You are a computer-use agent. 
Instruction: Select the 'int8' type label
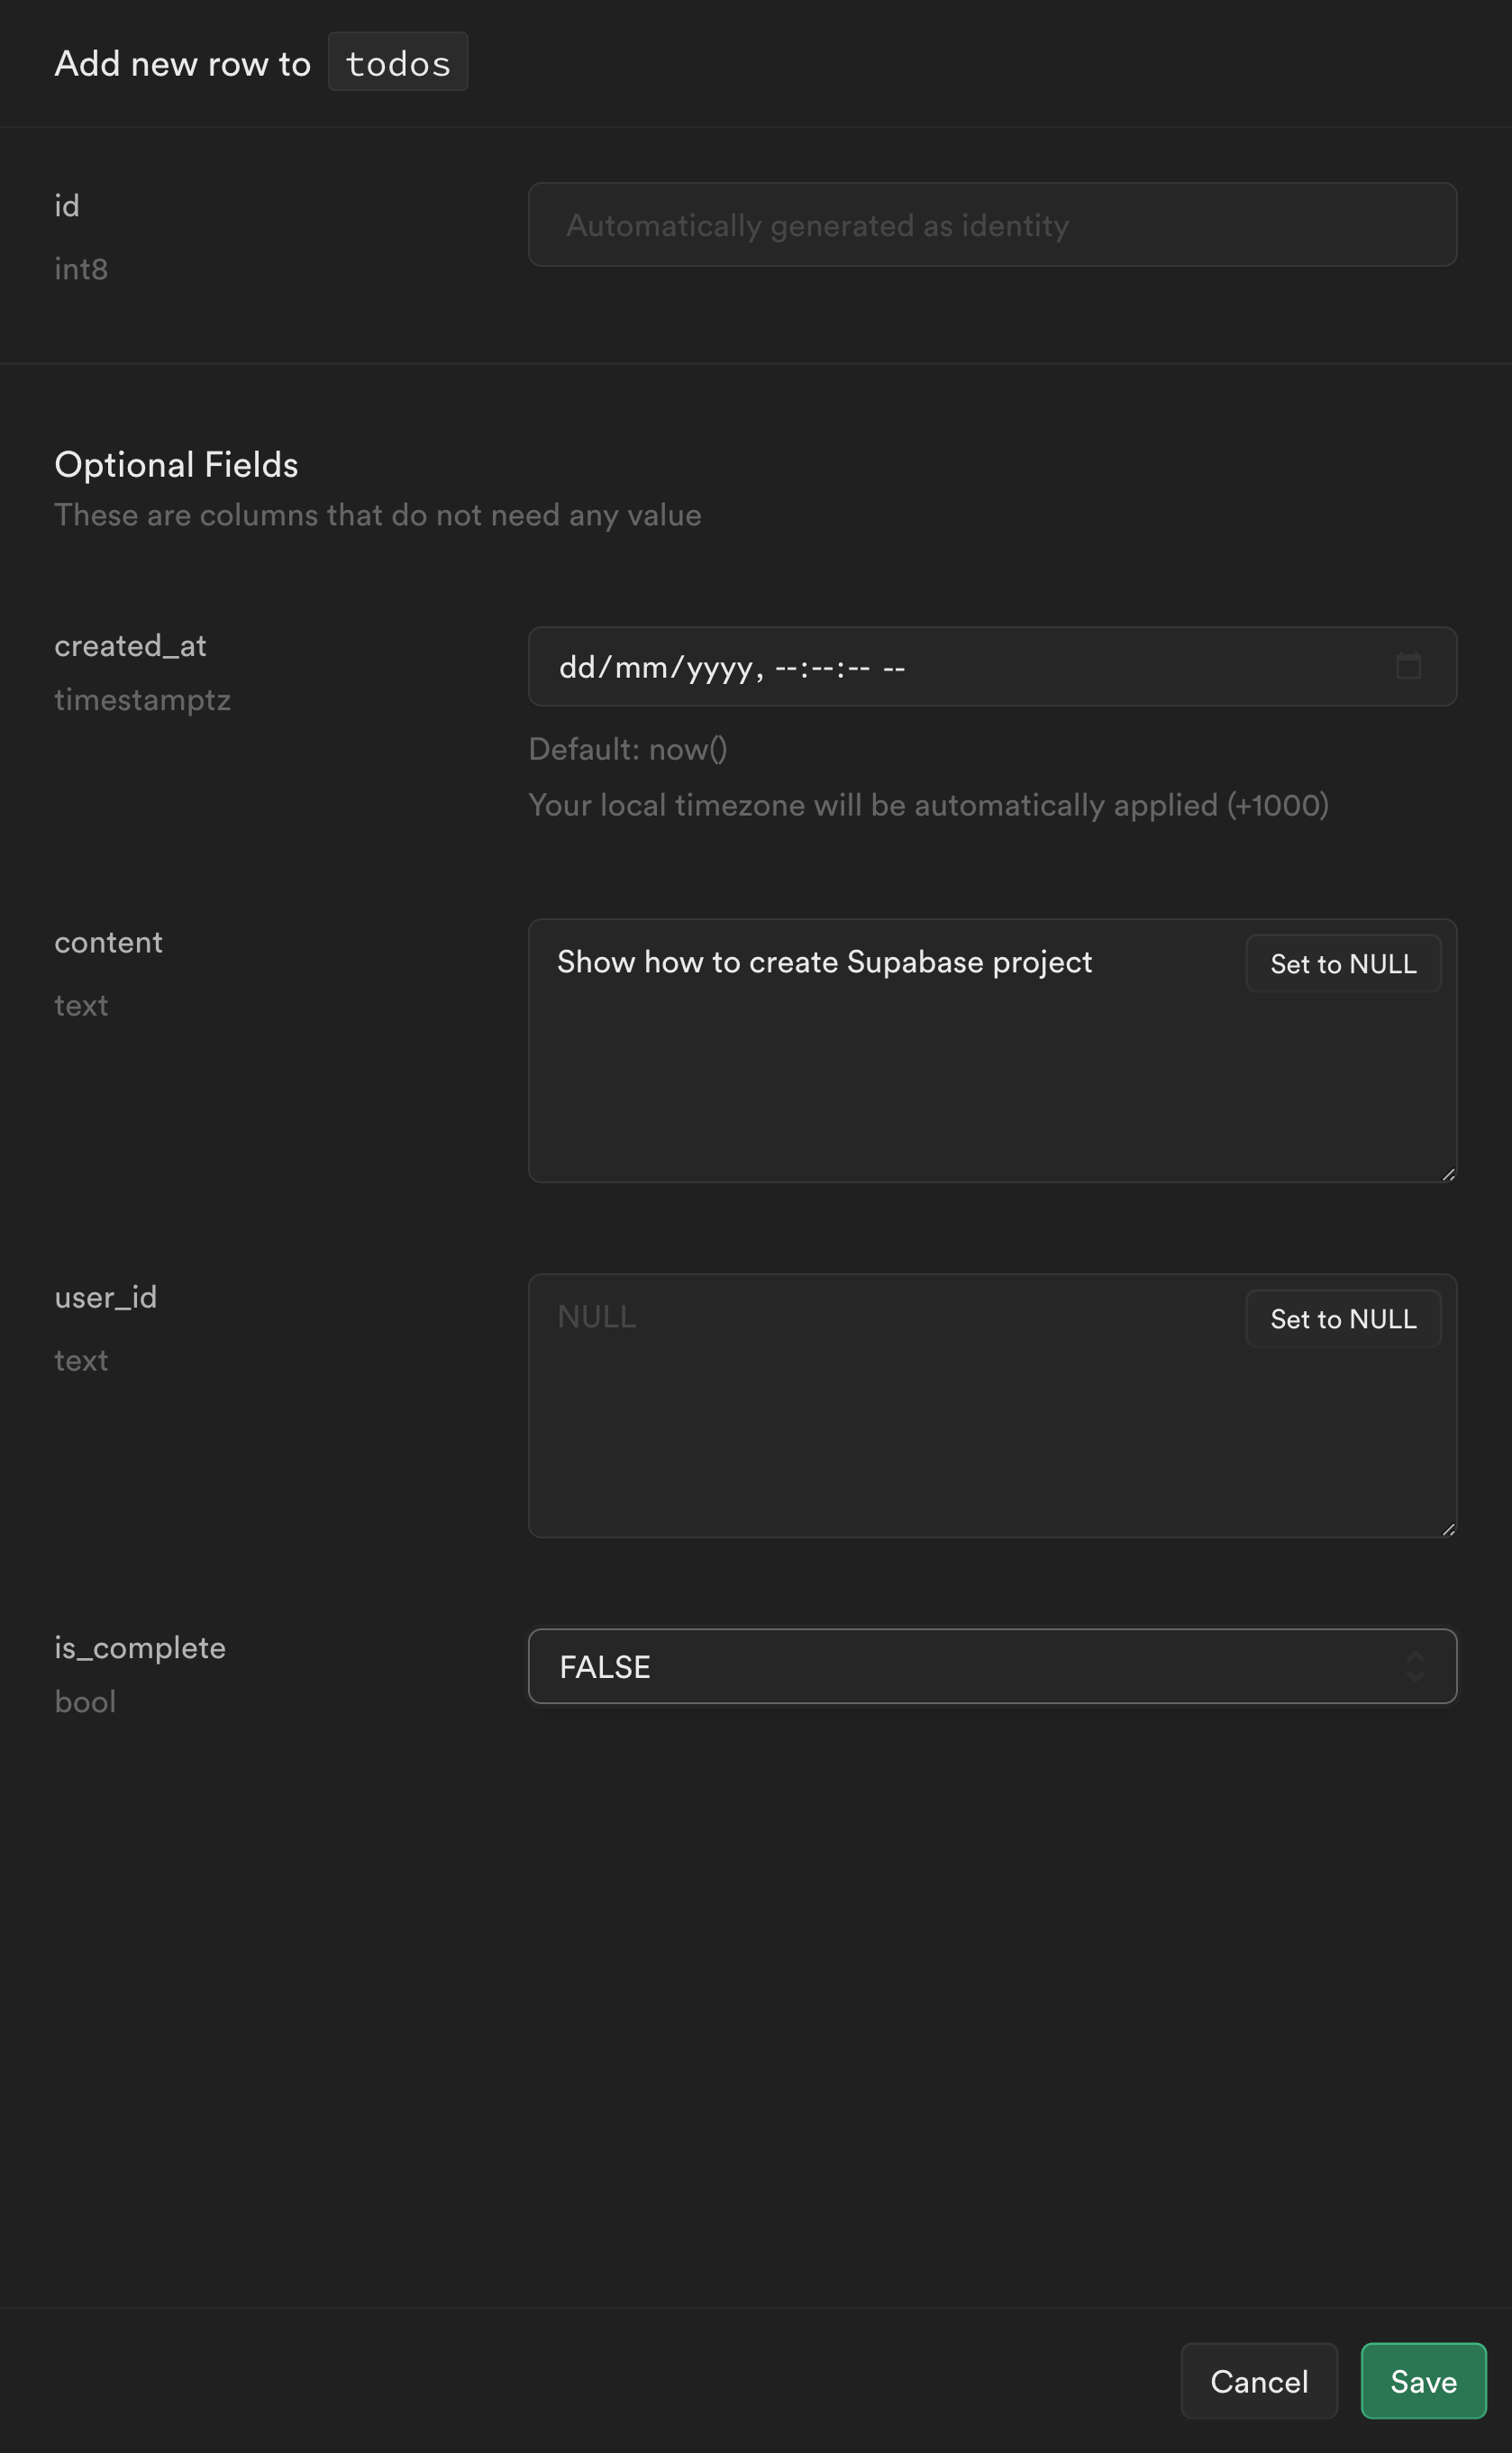pyautogui.click(x=81, y=269)
